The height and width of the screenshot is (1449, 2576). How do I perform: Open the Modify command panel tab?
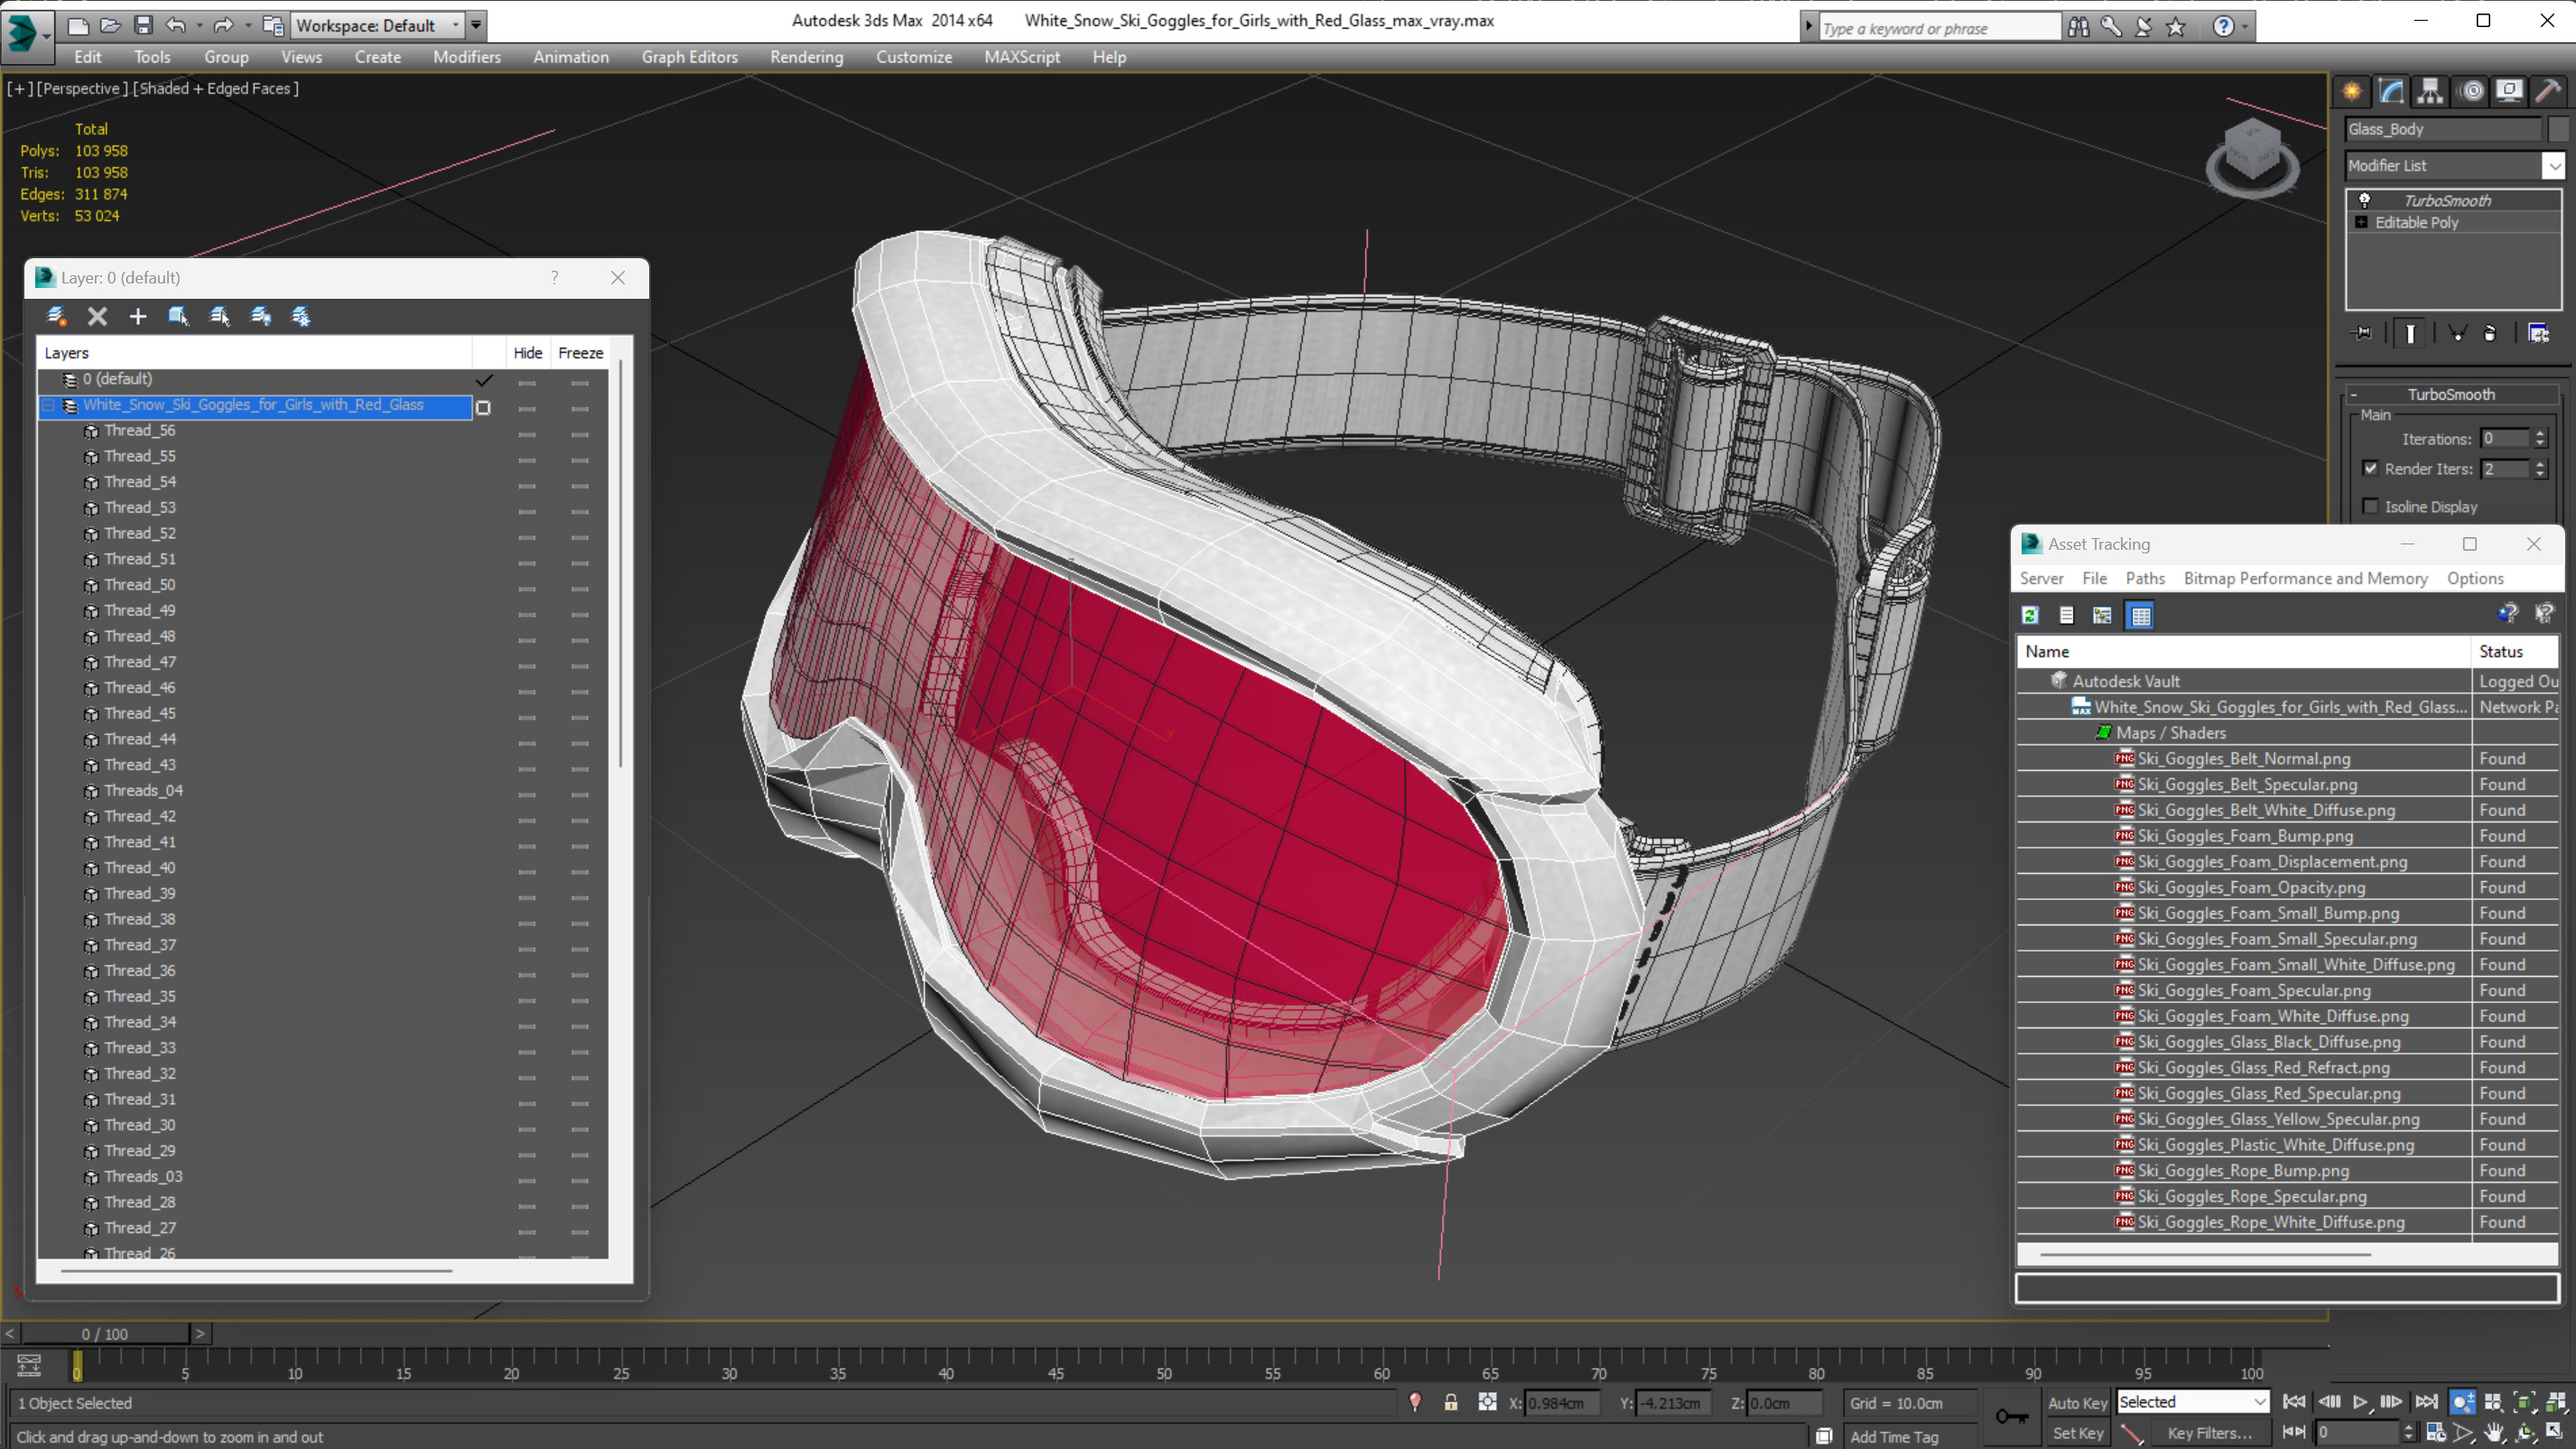[x=2391, y=91]
